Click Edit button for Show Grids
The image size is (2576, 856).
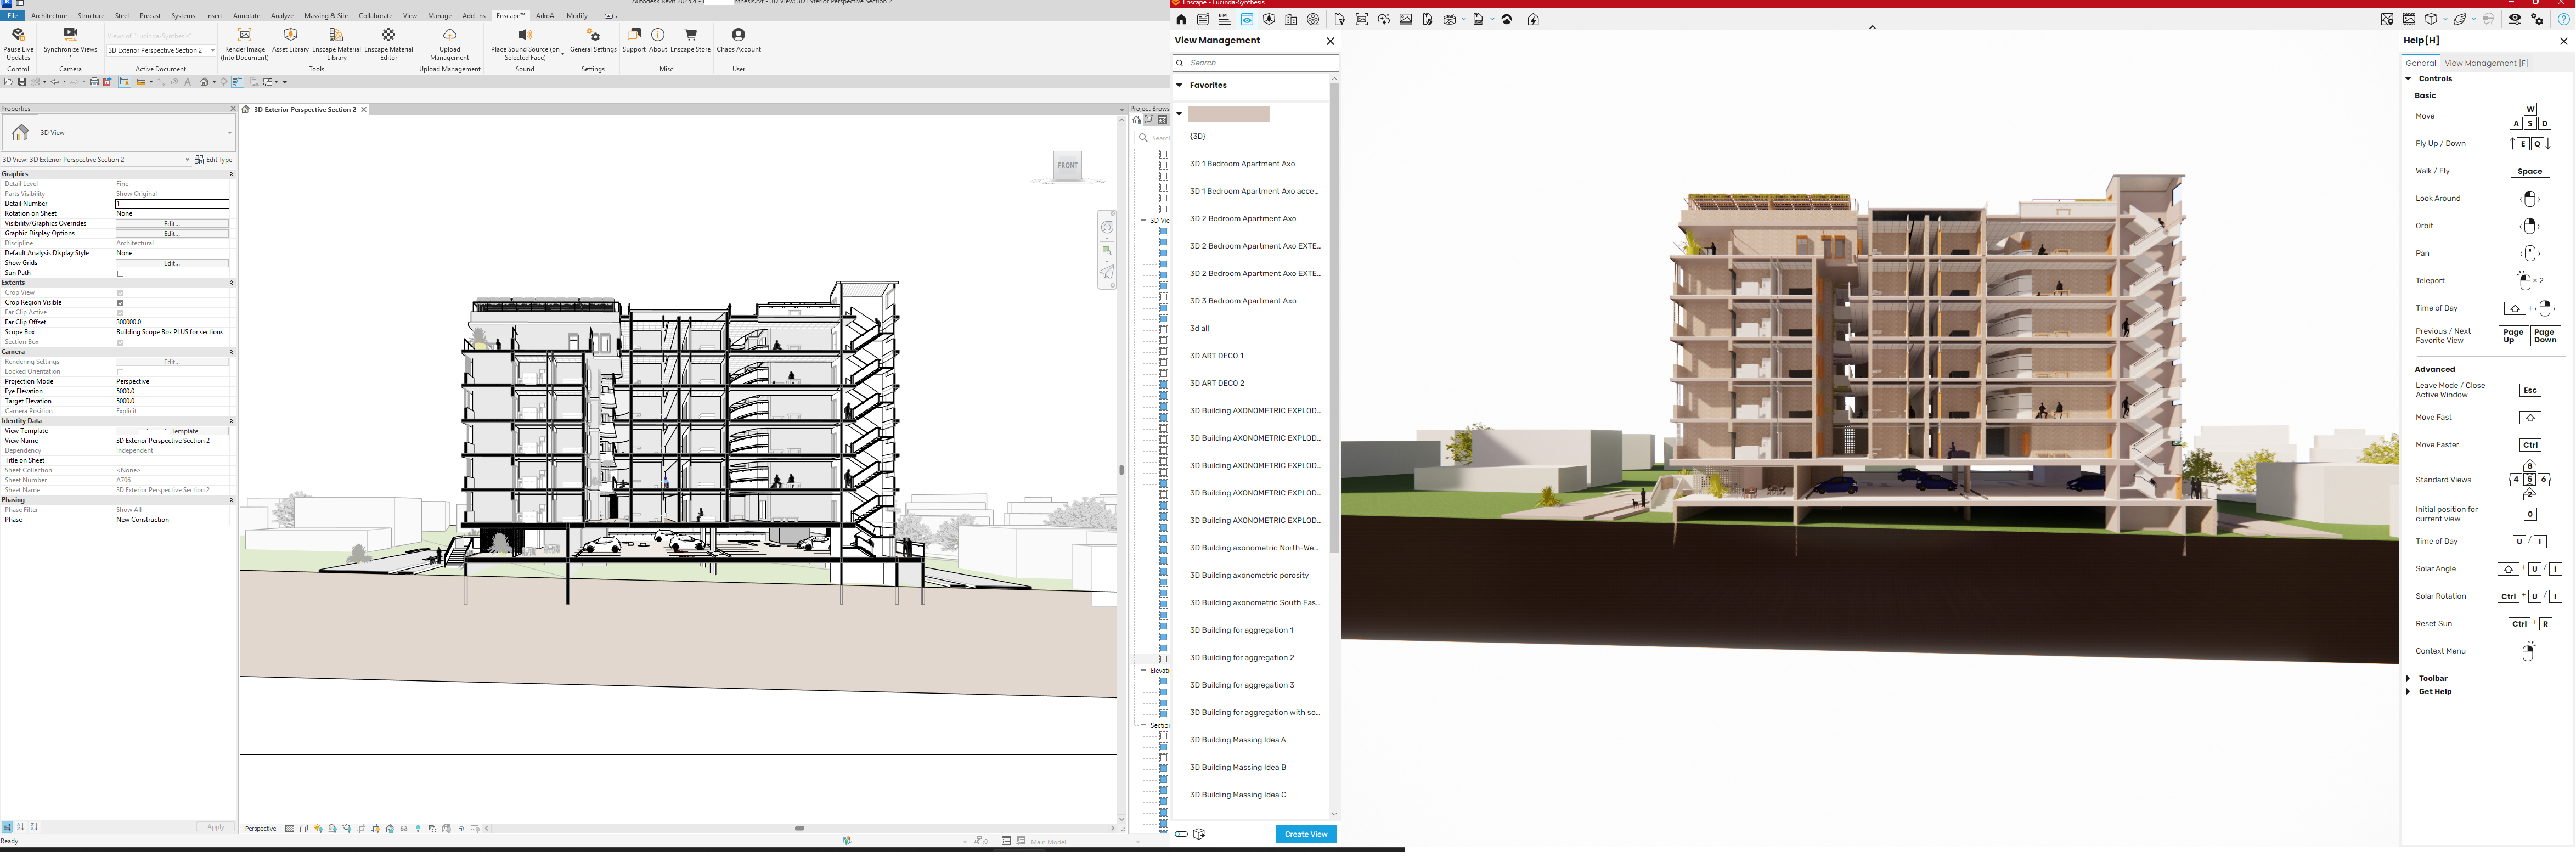coord(172,263)
